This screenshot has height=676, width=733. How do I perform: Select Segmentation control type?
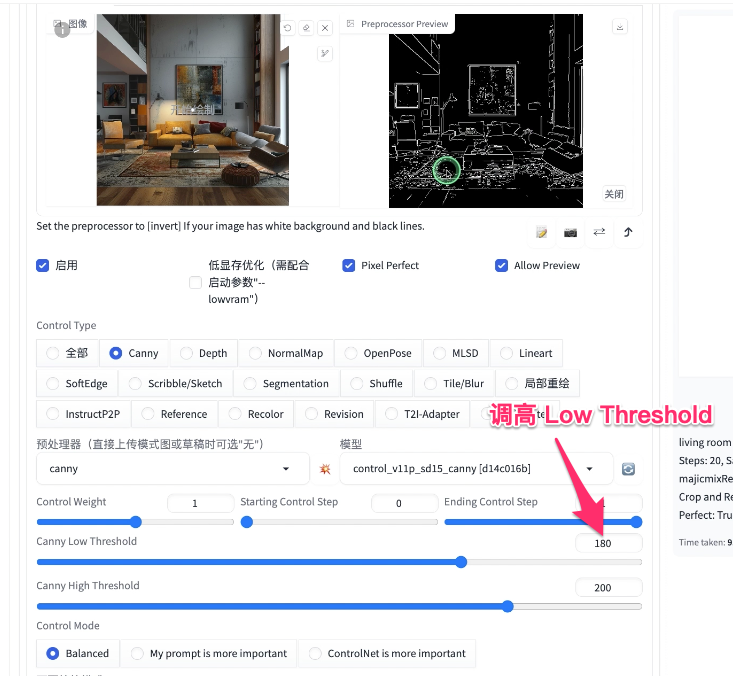pyautogui.click(x=287, y=383)
